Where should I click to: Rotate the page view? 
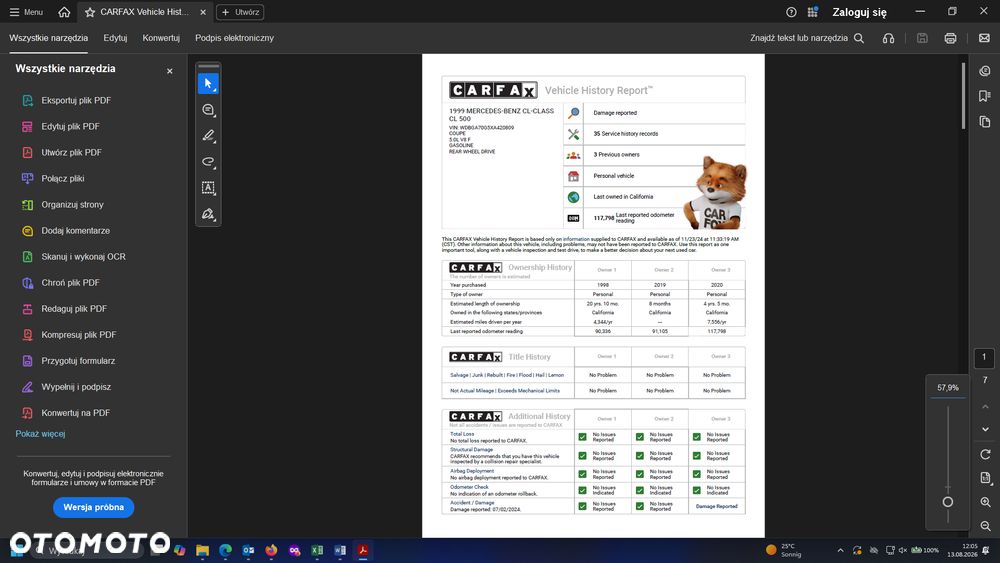tap(985, 454)
